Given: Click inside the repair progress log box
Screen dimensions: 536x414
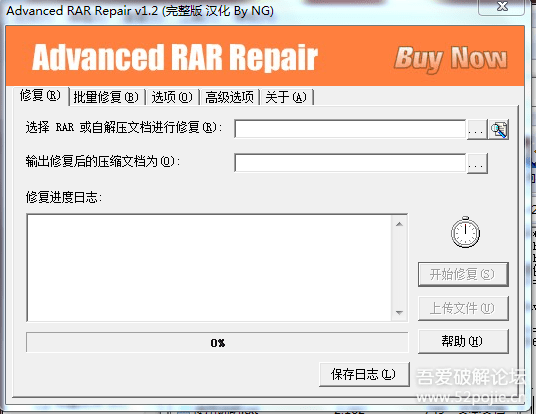Looking at the screenshot, I should [209, 268].
